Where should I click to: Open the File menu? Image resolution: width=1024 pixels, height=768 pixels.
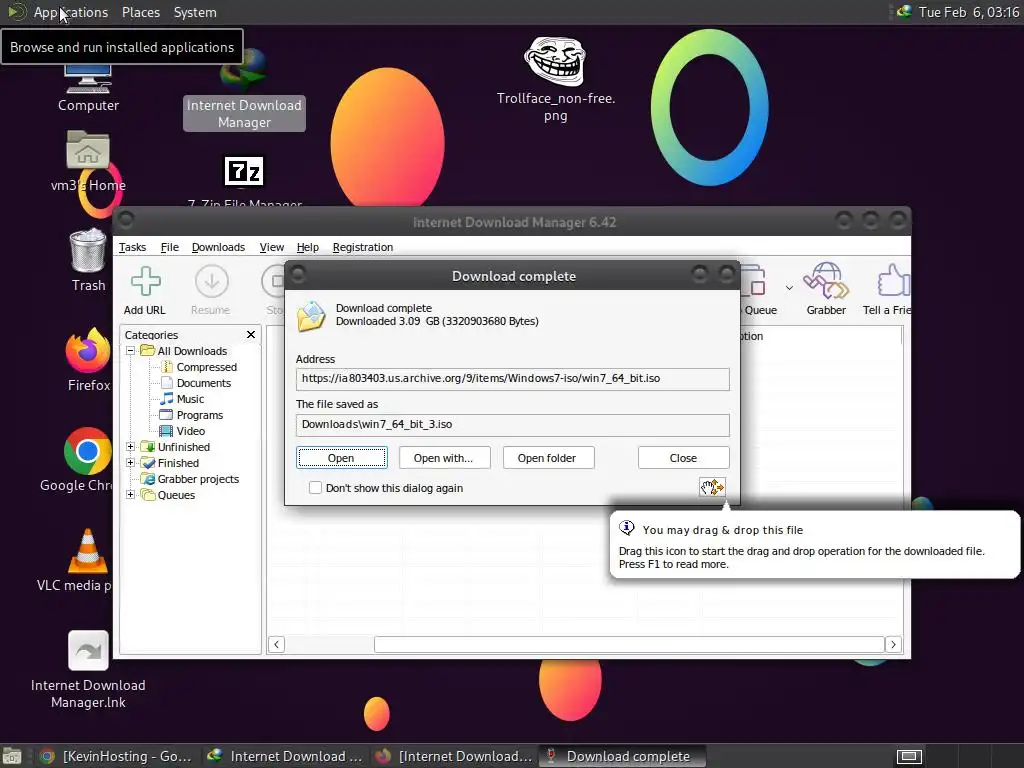170,247
